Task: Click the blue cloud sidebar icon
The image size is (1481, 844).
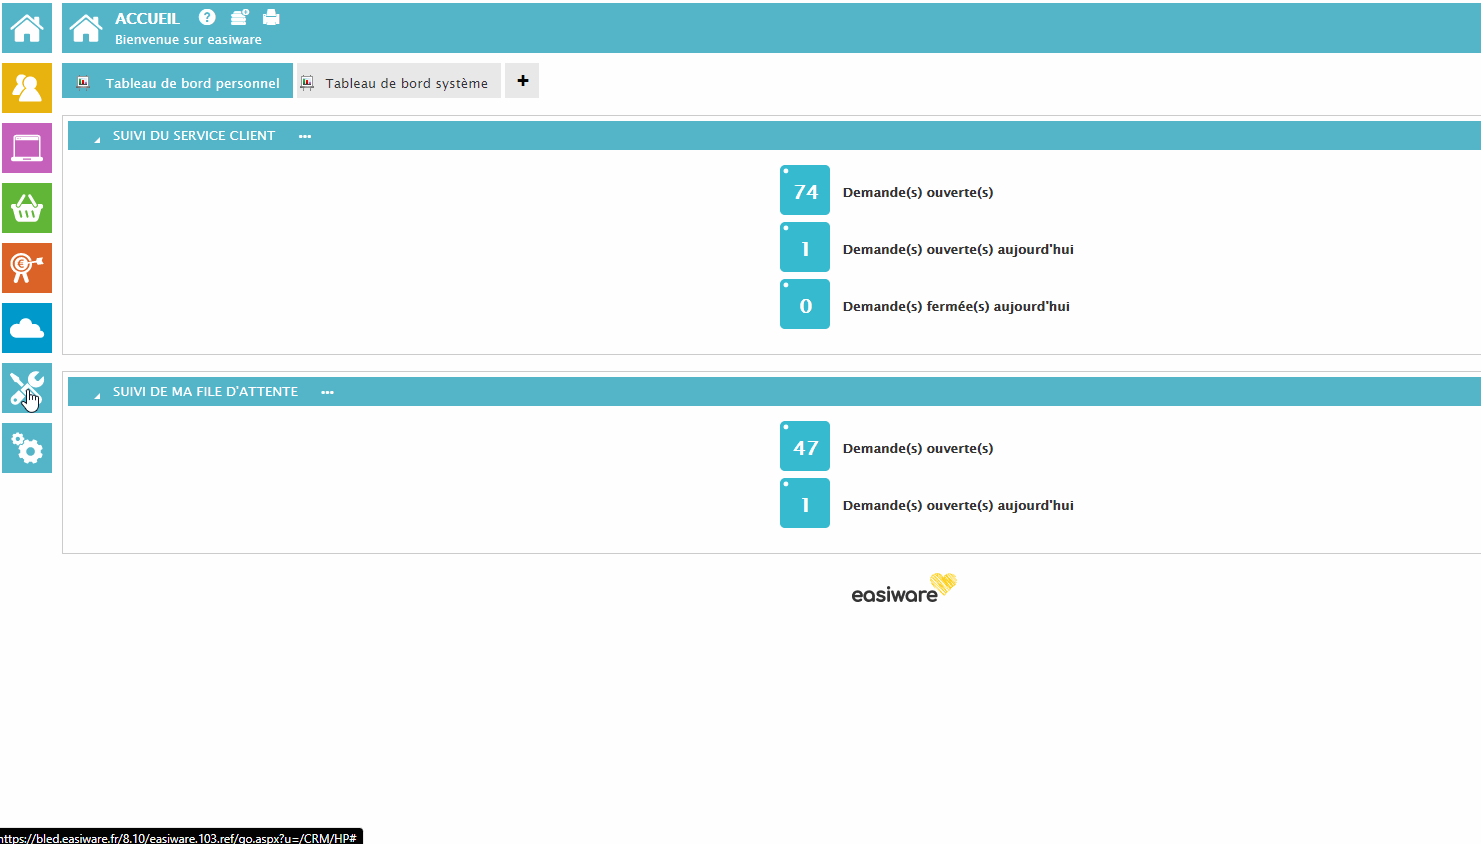Action: coord(27,328)
